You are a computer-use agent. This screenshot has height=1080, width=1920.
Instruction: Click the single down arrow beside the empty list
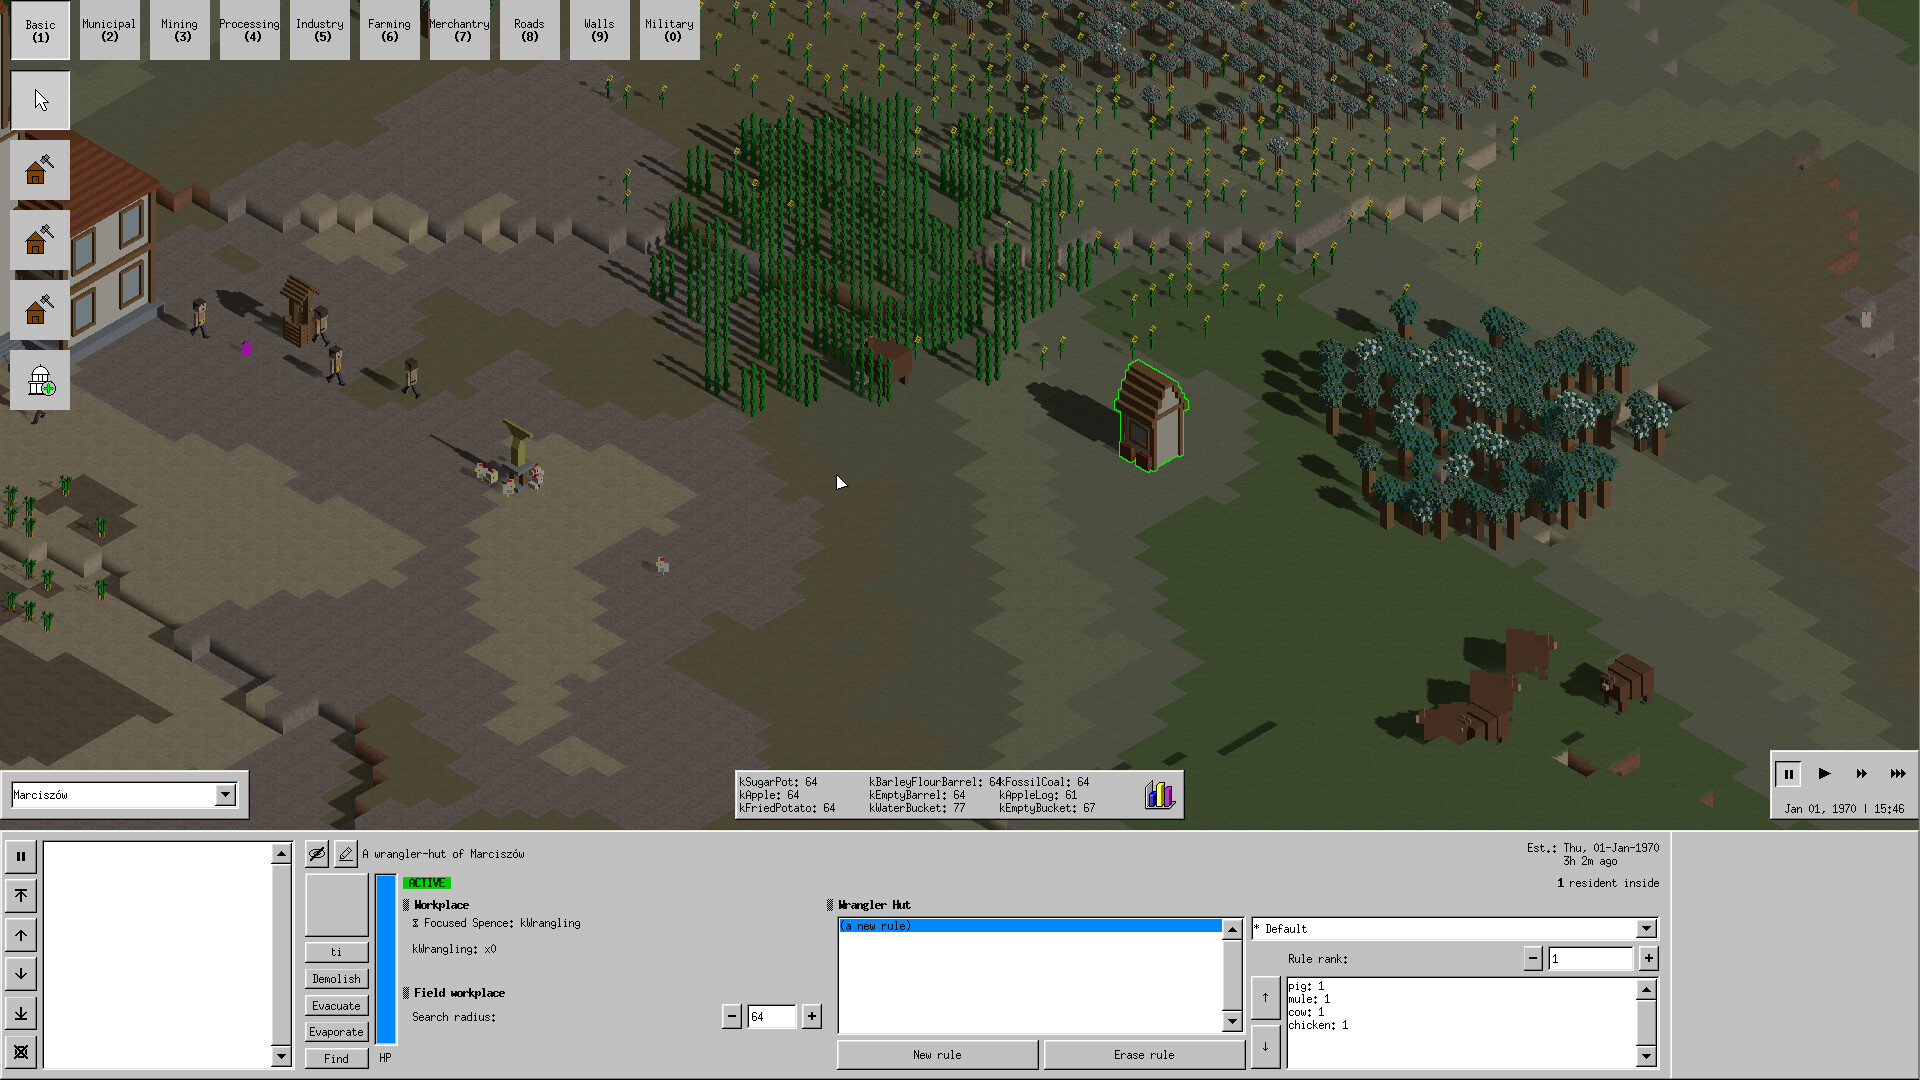(x=21, y=973)
